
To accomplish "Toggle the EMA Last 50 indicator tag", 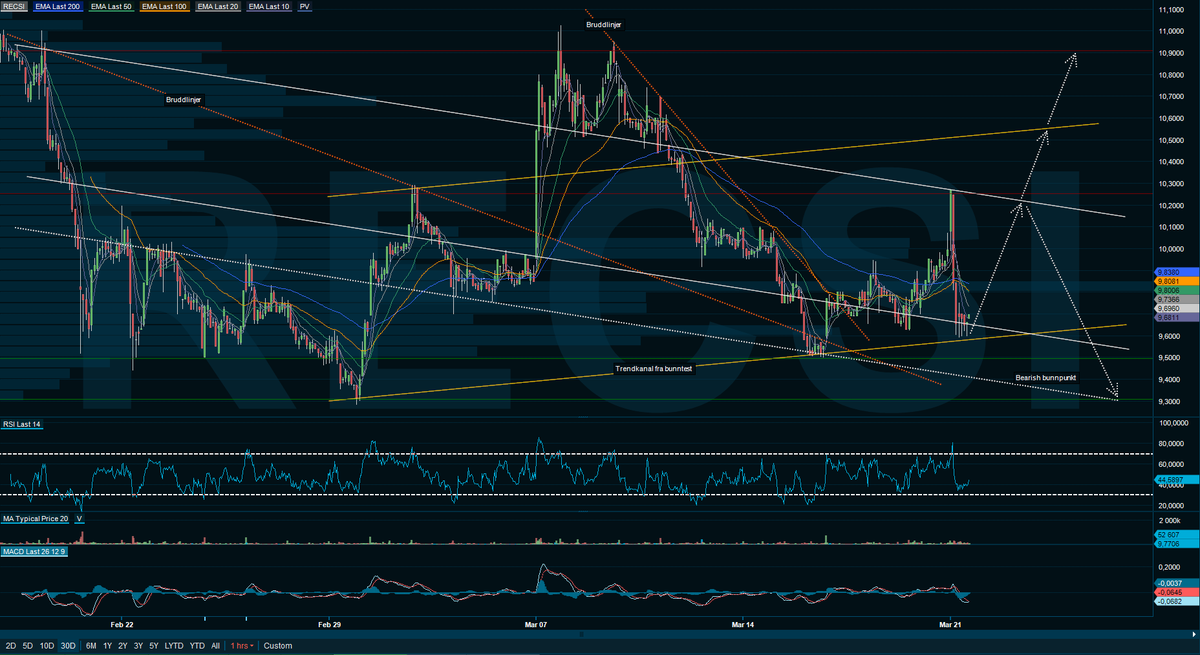I will [112, 6].
